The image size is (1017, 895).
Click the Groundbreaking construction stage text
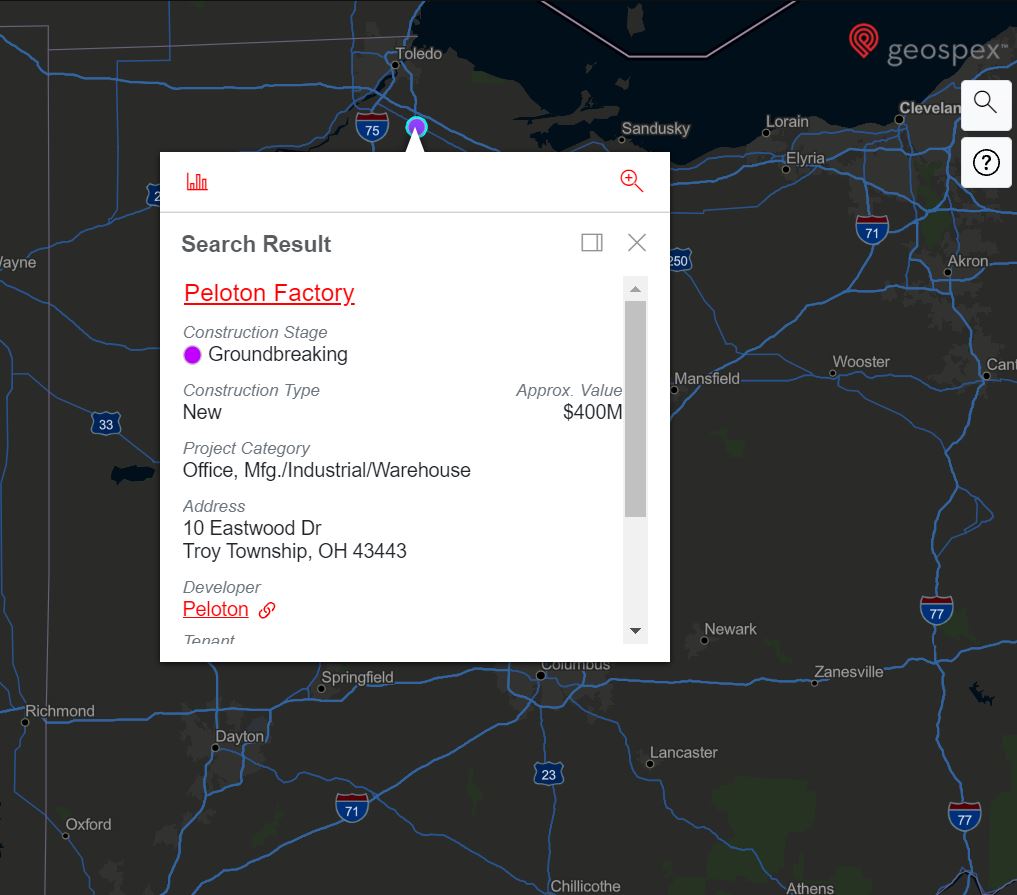click(x=278, y=354)
